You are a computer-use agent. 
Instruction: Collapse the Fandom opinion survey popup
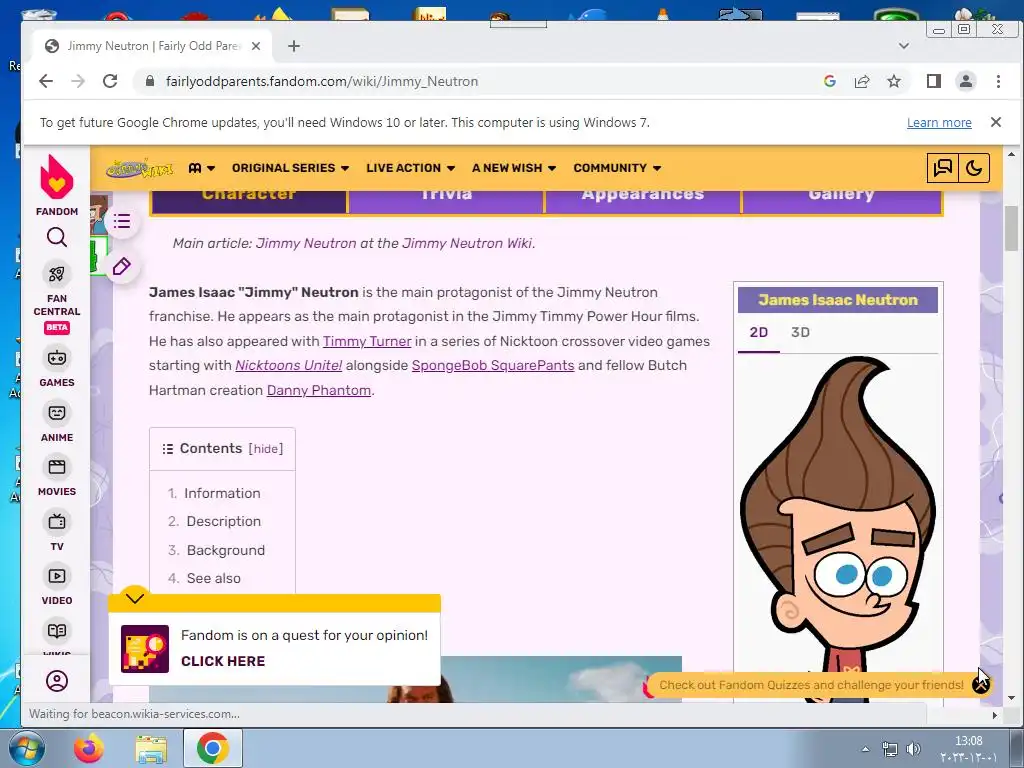pyautogui.click(x=135, y=598)
